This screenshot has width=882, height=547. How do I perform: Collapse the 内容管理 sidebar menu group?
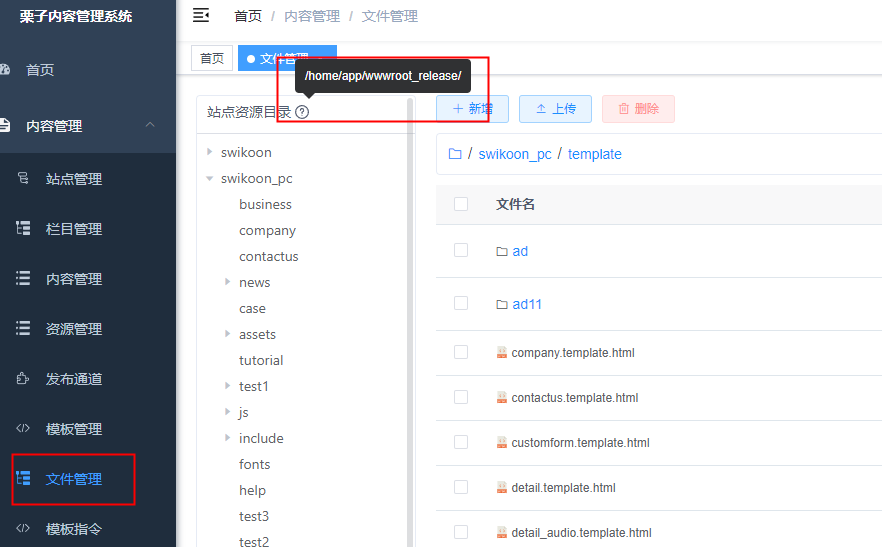pyautogui.click(x=150, y=125)
